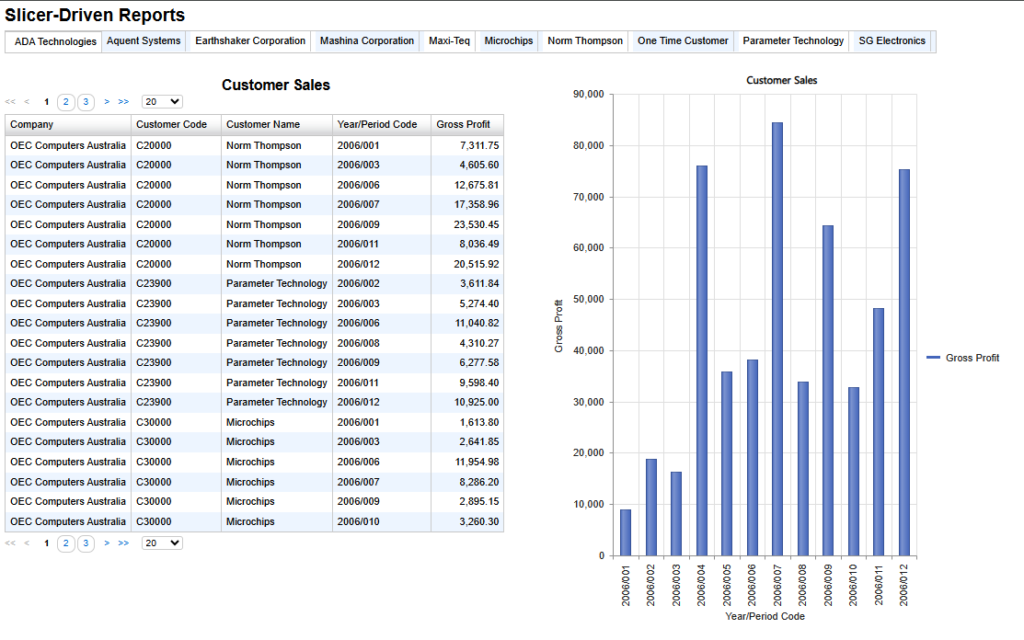Click the top previous-page arrow
This screenshot has width=1024, height=640.
point(27,102)
